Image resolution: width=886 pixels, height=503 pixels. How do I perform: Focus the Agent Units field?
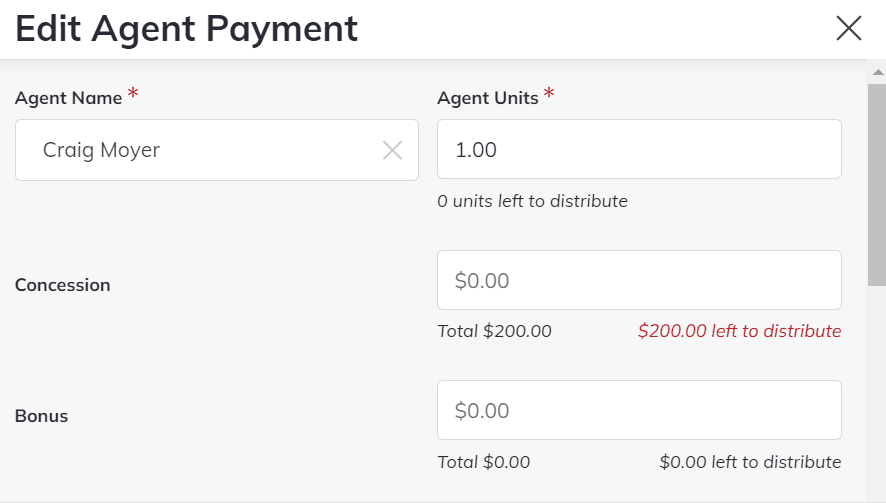pyautogui.click(x=639, y=150)
